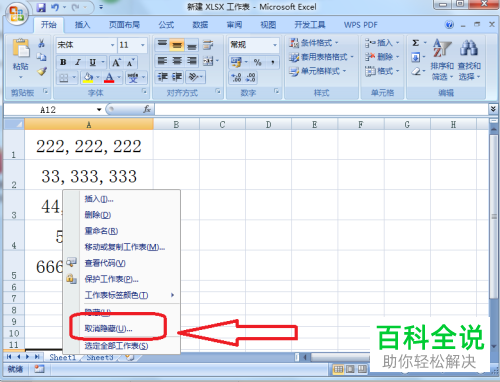The width and height of the screenshot is (500, 382).
Task: Click the Help question mark icon
Action: pos(449,25)
